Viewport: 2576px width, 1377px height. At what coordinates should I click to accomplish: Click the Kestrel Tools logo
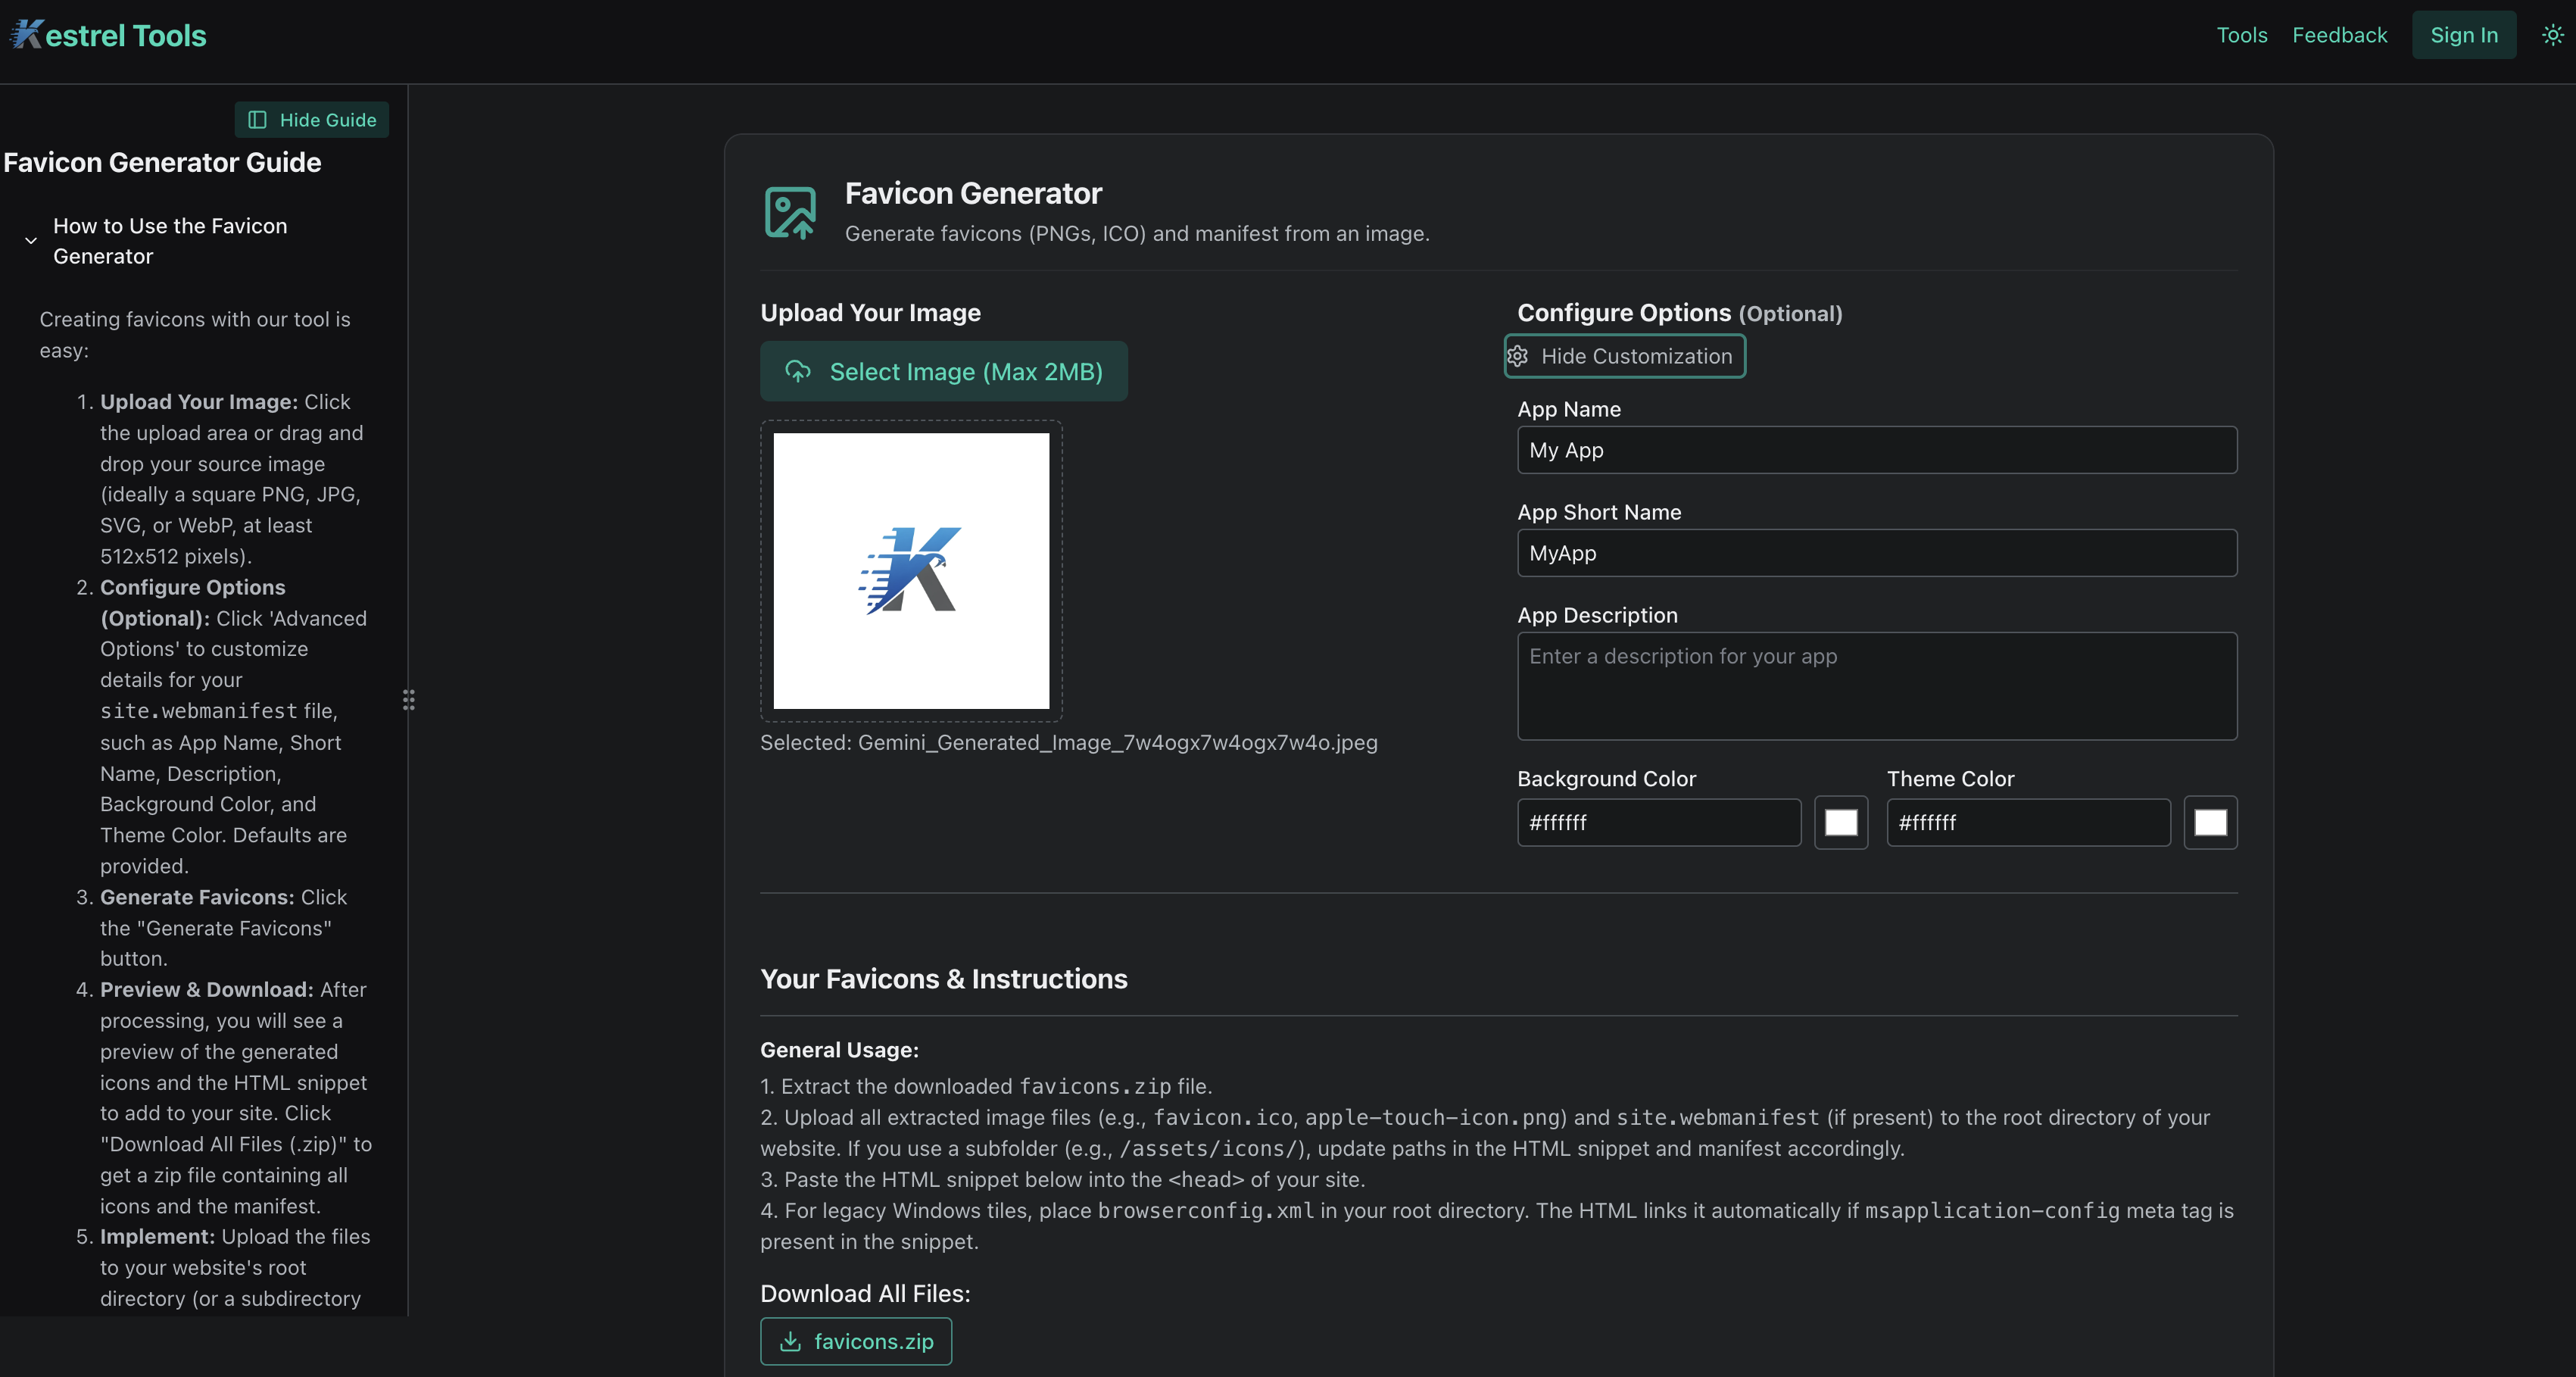[x=108, y=35]
